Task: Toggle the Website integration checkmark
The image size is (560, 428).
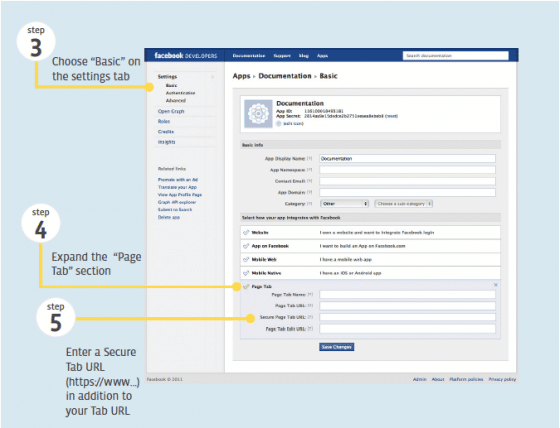Action: pyautogui.click(x=246, y=233)
